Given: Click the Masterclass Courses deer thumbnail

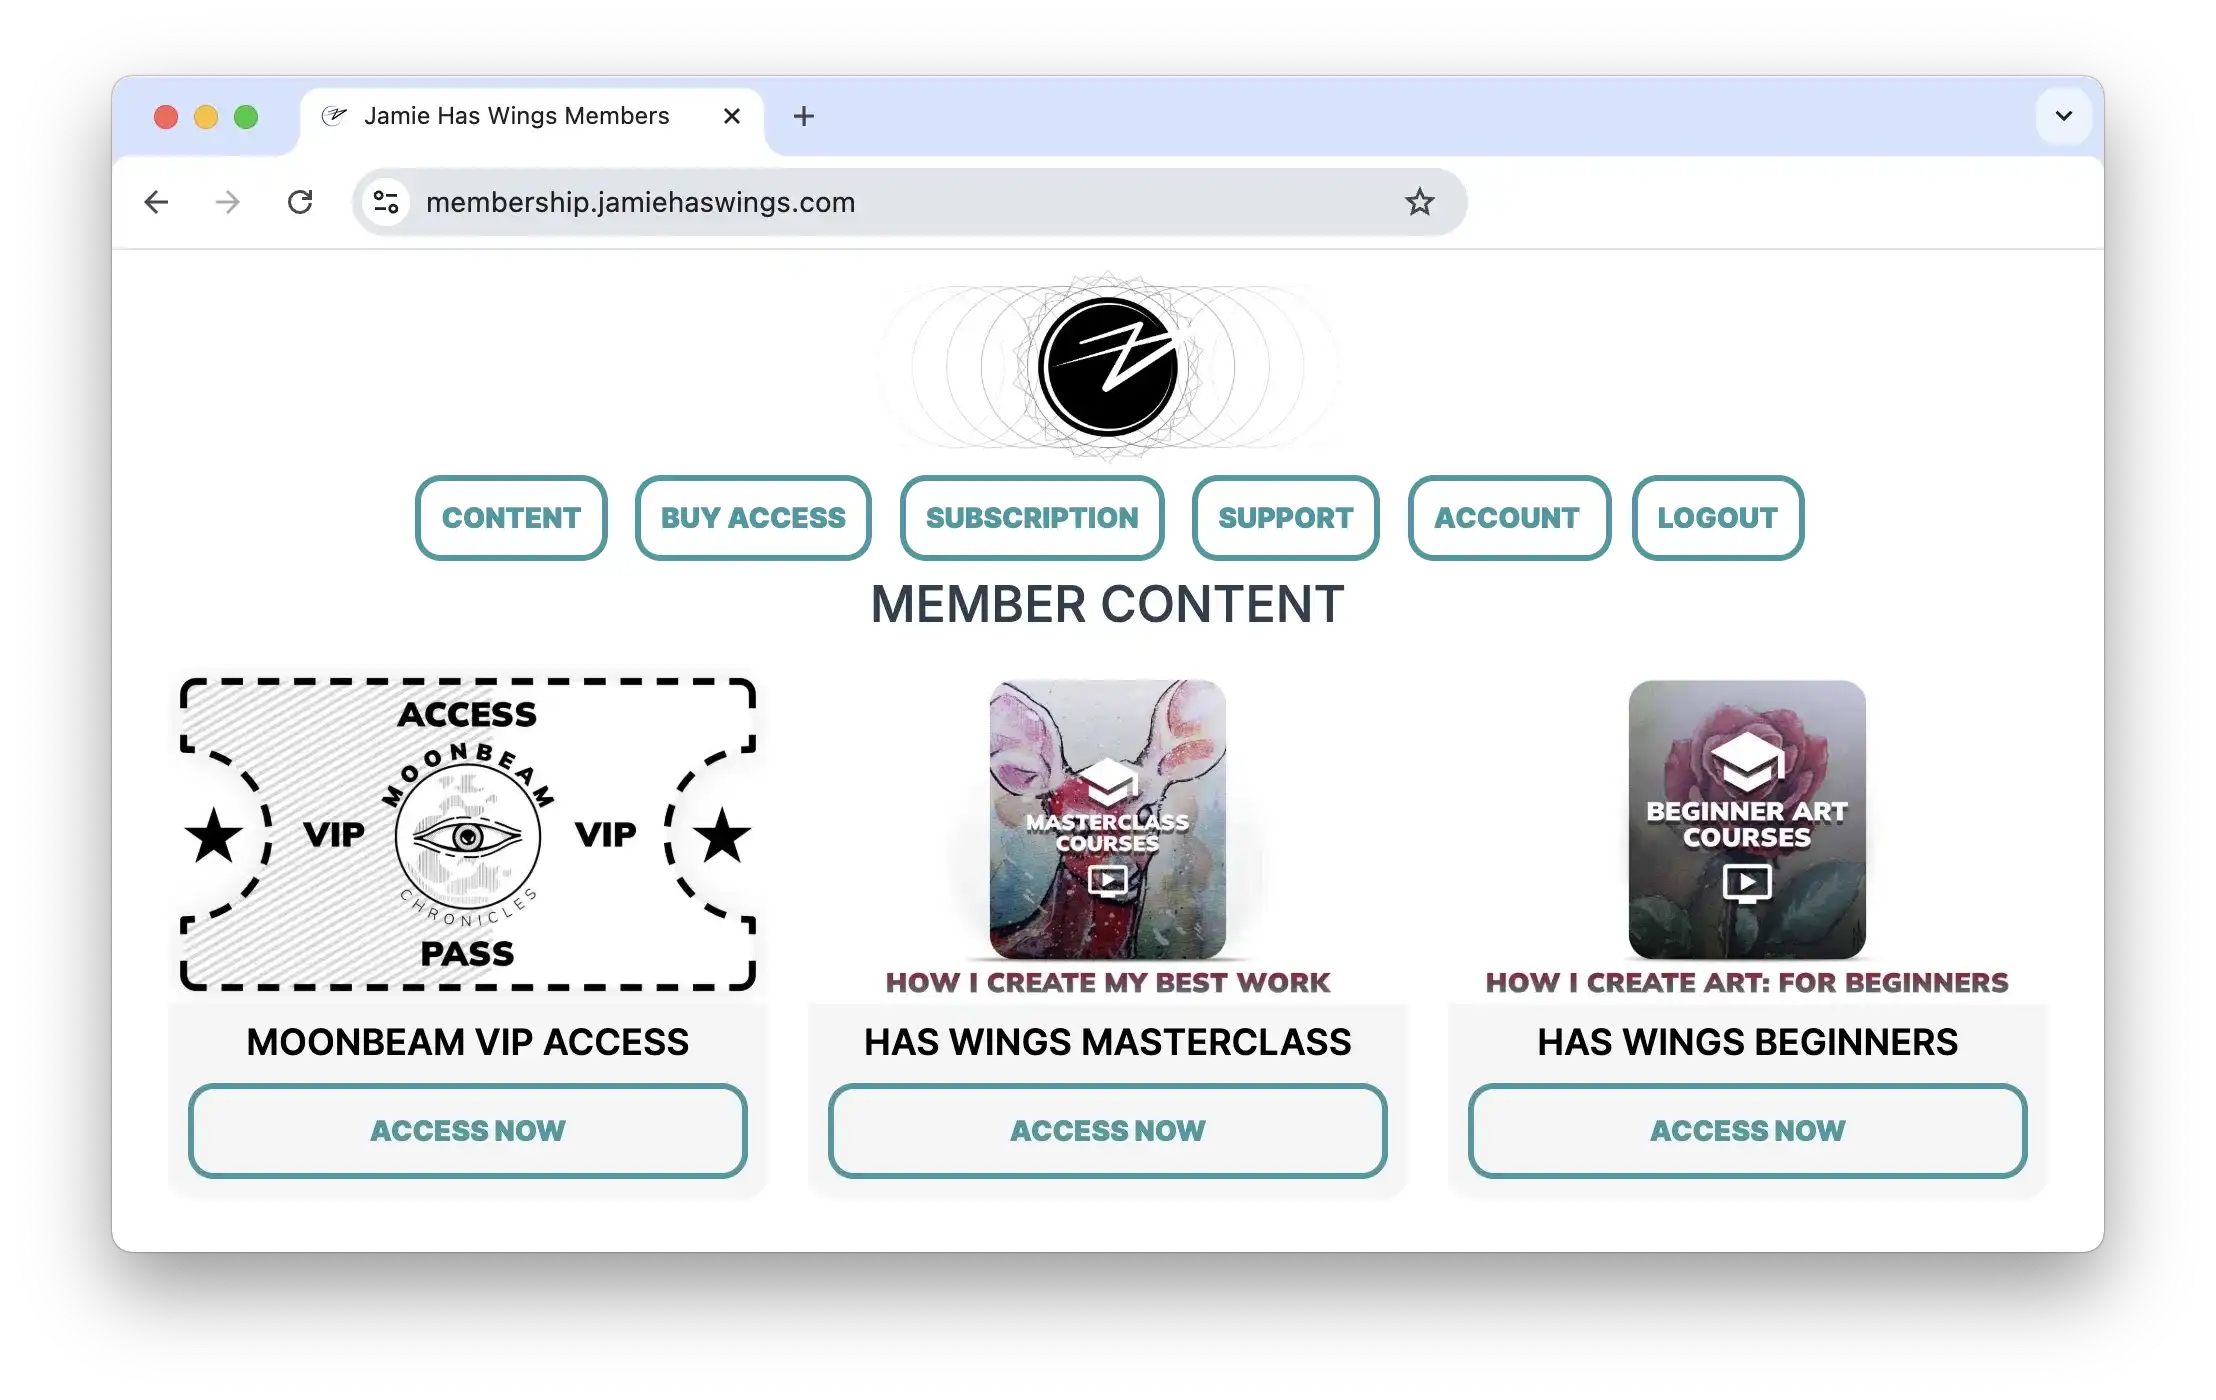Looking at the screenshot, I should coord(1107,820).
